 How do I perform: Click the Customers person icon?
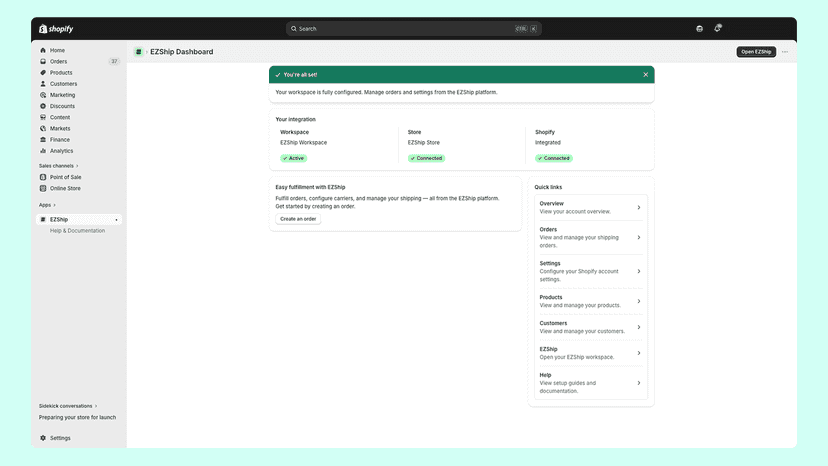[x=43, y=83]
